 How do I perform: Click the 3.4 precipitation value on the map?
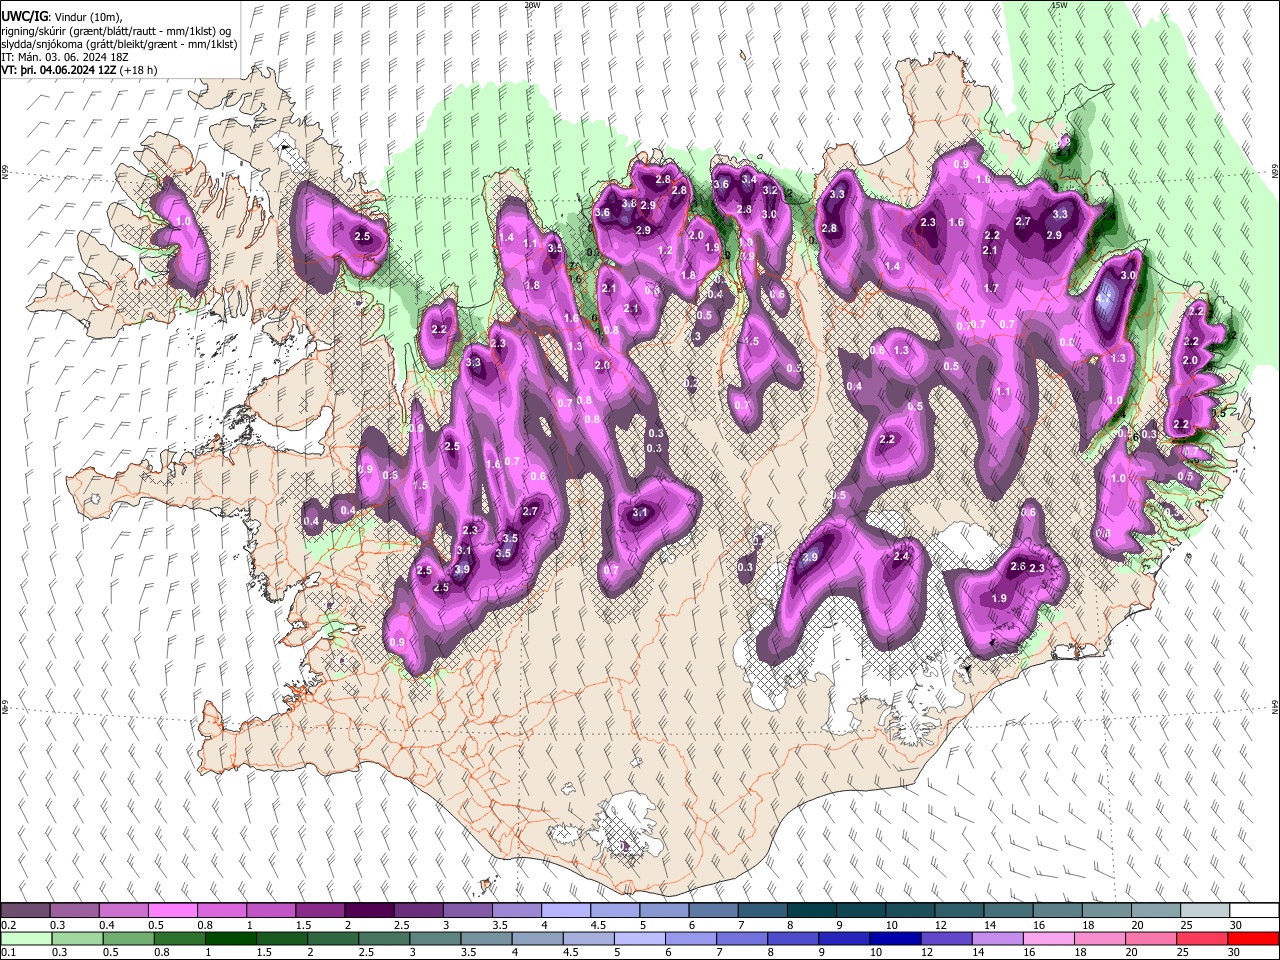748,179
